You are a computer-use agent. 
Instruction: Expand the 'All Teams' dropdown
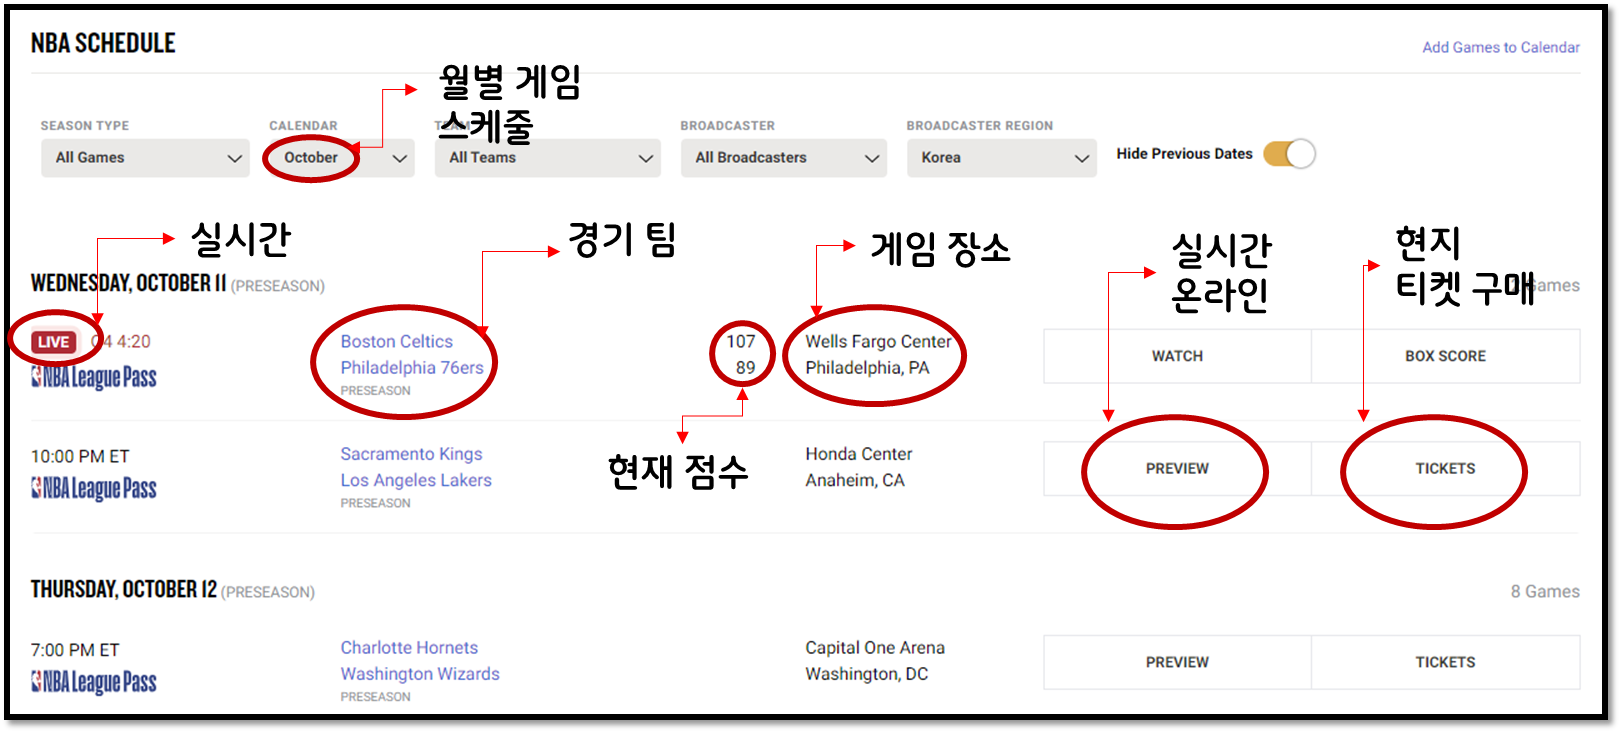[x=547, y=158]
